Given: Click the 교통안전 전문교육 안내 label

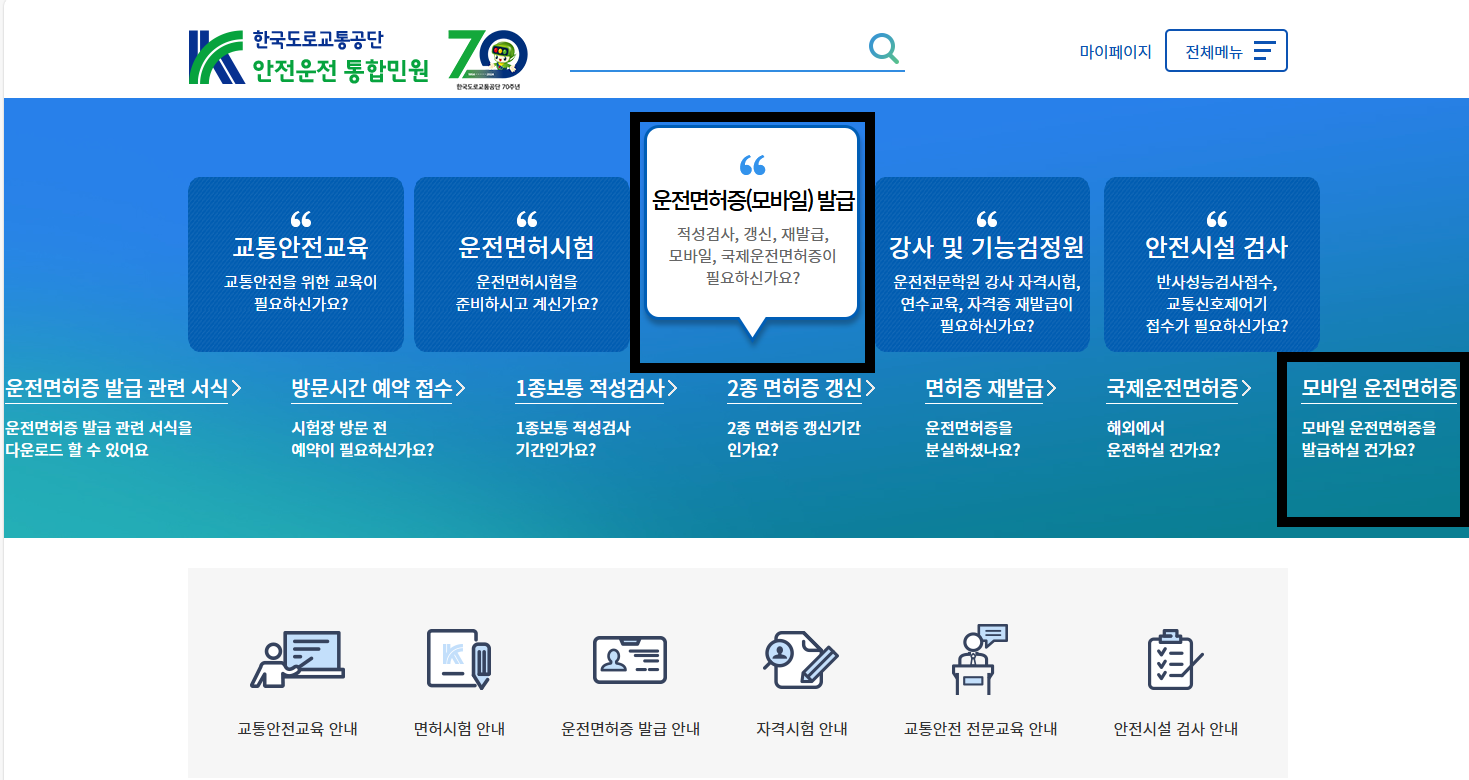Looking at the screenshot, I should point(980,729).
